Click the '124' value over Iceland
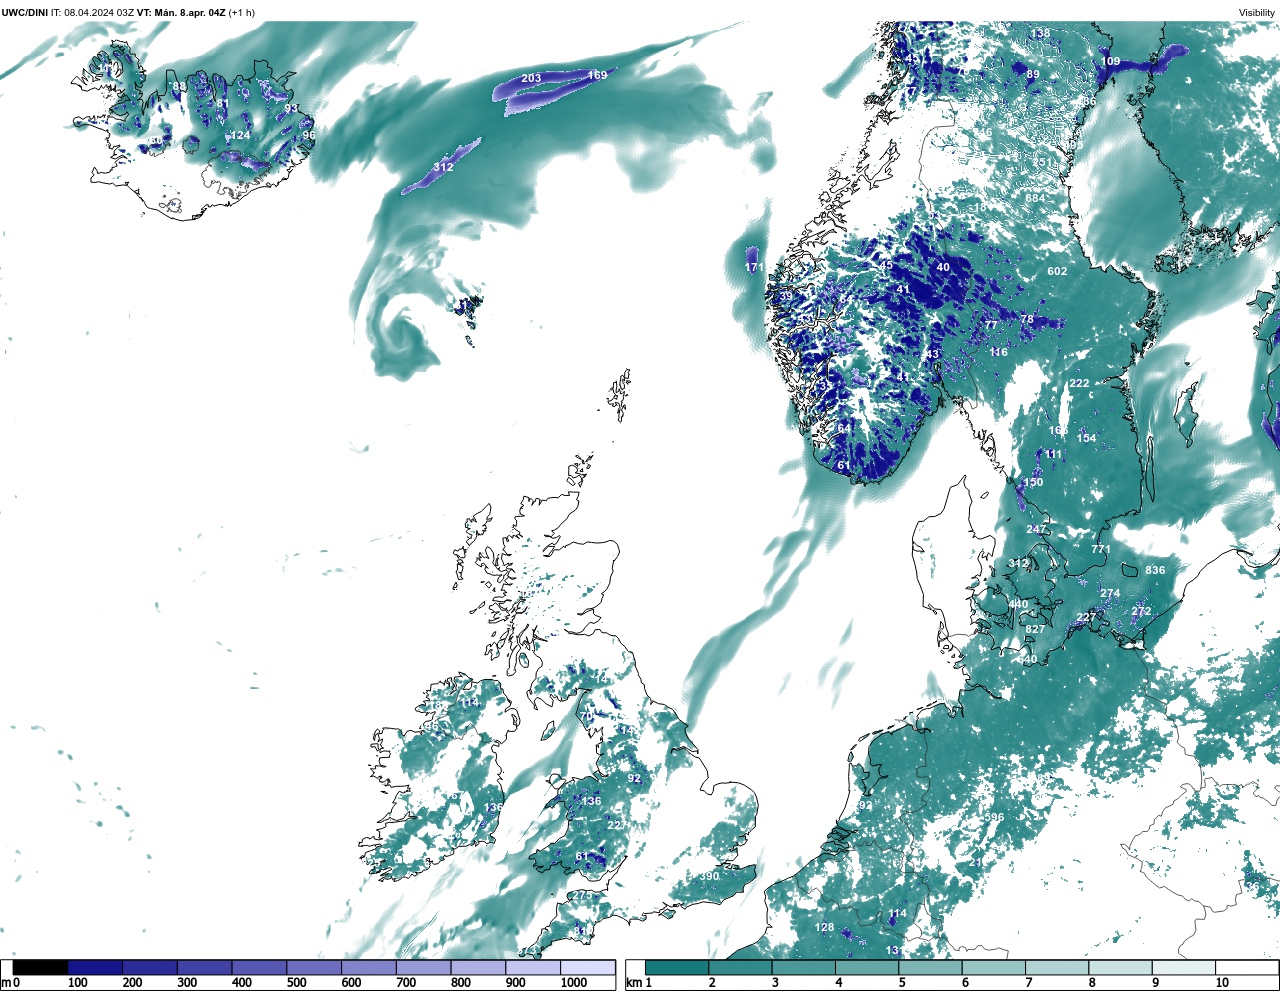The image size is (1280, 991). click(241, 135)
